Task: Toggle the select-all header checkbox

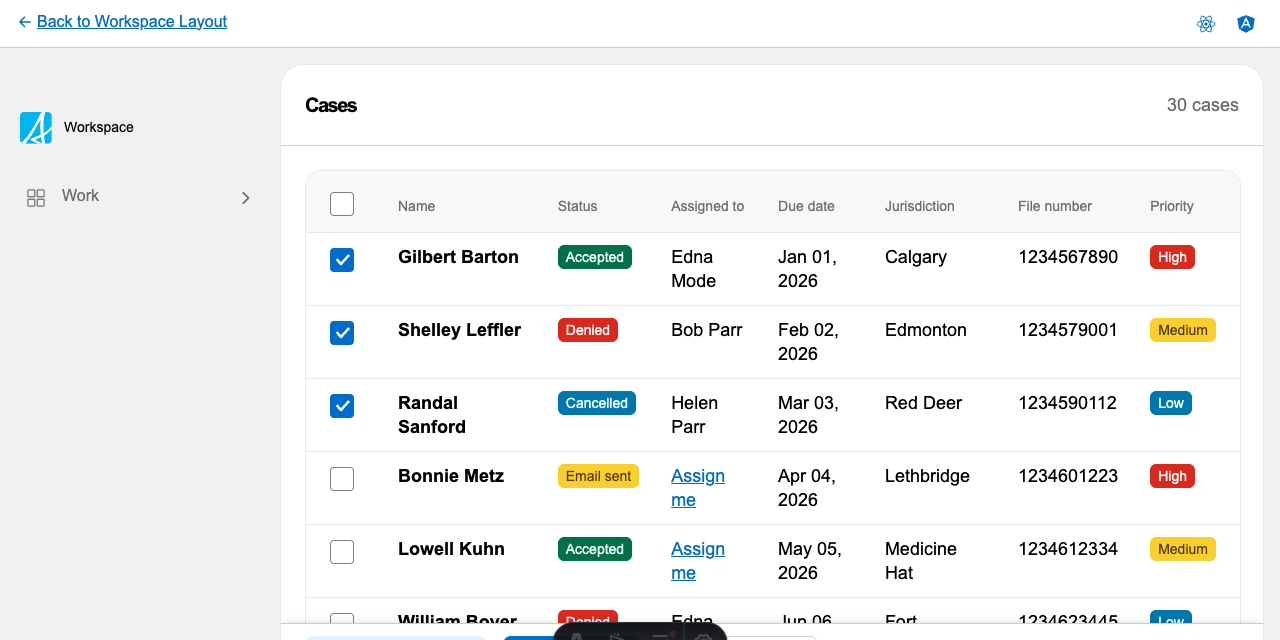Action: point(342,204)
